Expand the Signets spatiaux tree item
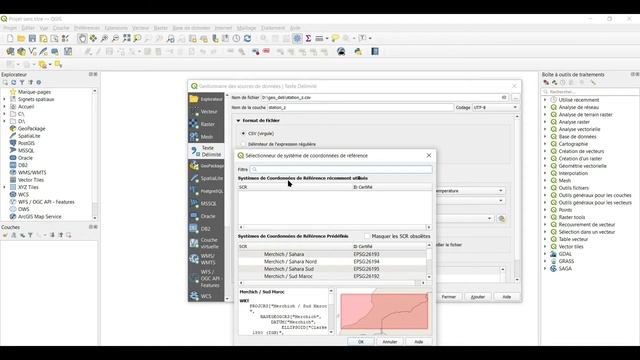640x360 pixels. [x=4, y=99]
